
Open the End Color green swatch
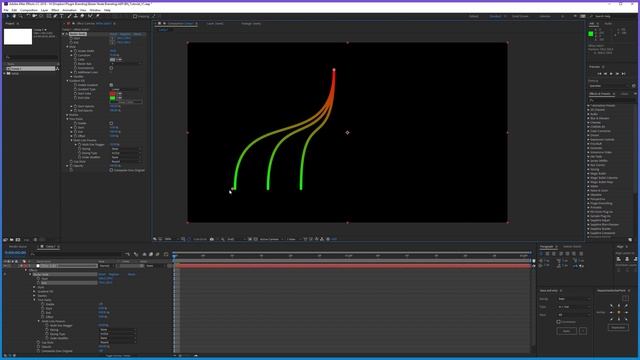pyautogui.click(x=113, y=98)
